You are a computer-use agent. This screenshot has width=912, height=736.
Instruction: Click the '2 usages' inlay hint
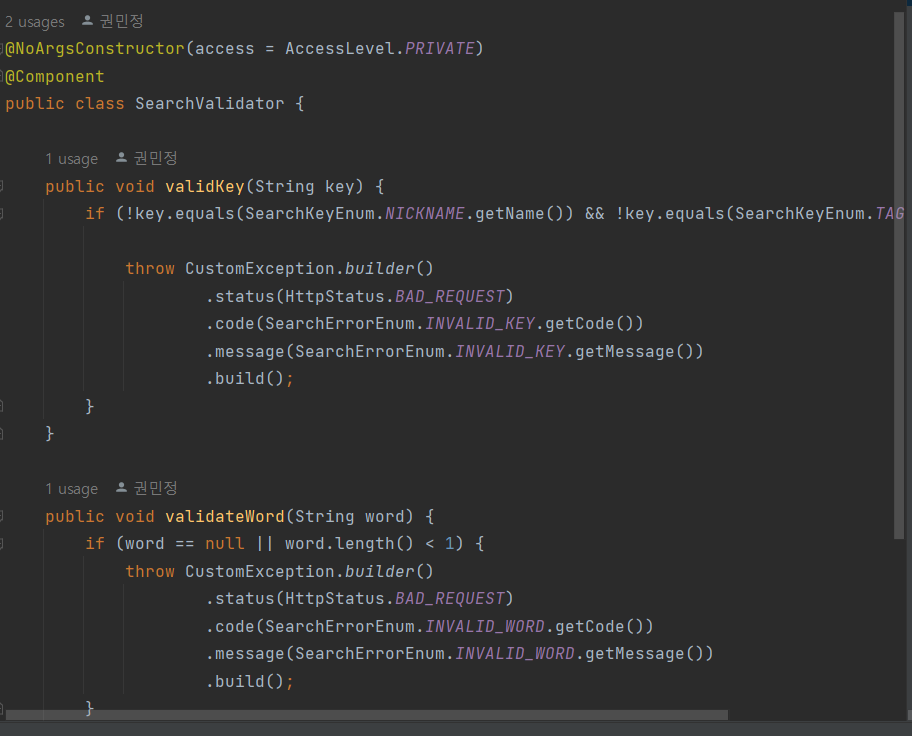(x=35, y=22)
